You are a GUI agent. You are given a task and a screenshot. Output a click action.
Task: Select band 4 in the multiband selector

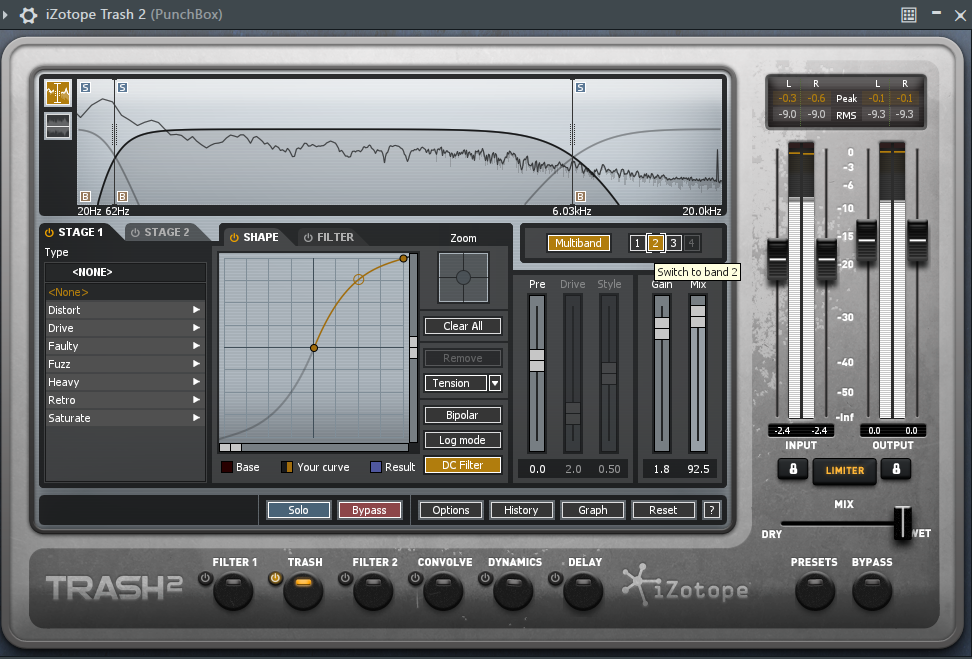point(691,243)
